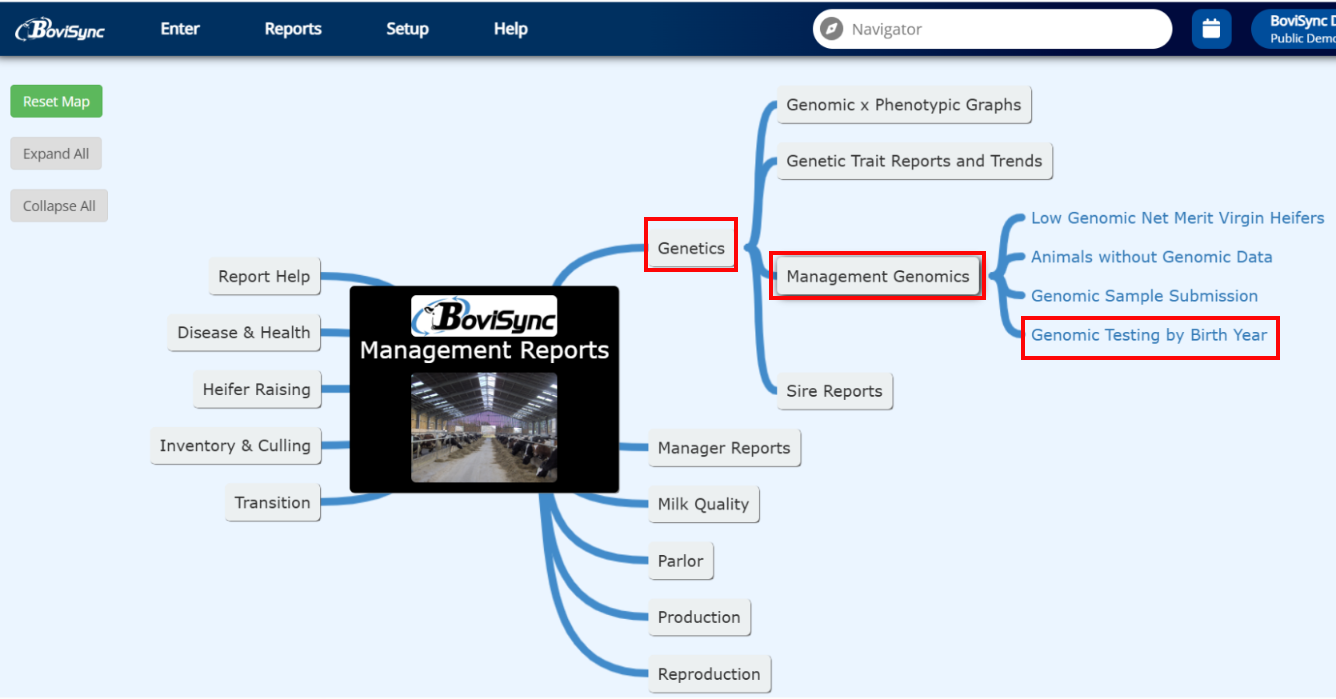1336x699 pixels.
Task: Open Low Genomic Net Merit Virgin Heifers report
Action: [1177, 218]
